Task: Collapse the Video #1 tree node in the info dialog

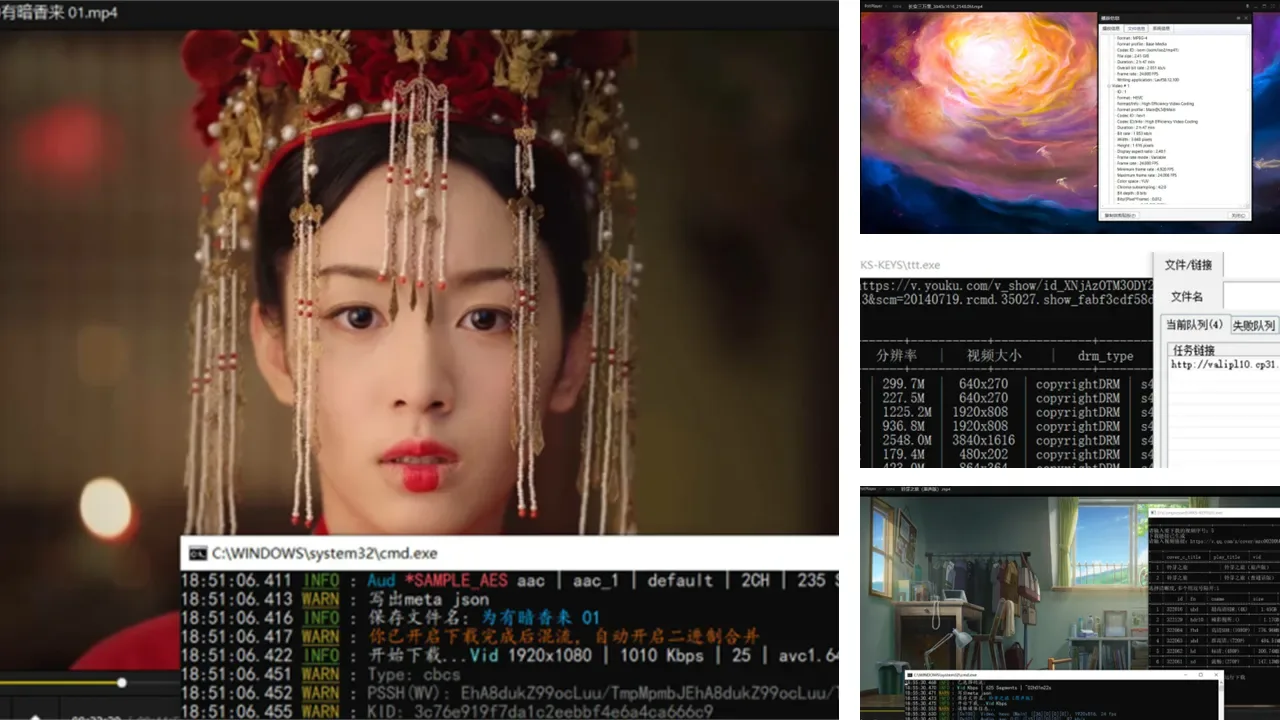Action: 1109,86
